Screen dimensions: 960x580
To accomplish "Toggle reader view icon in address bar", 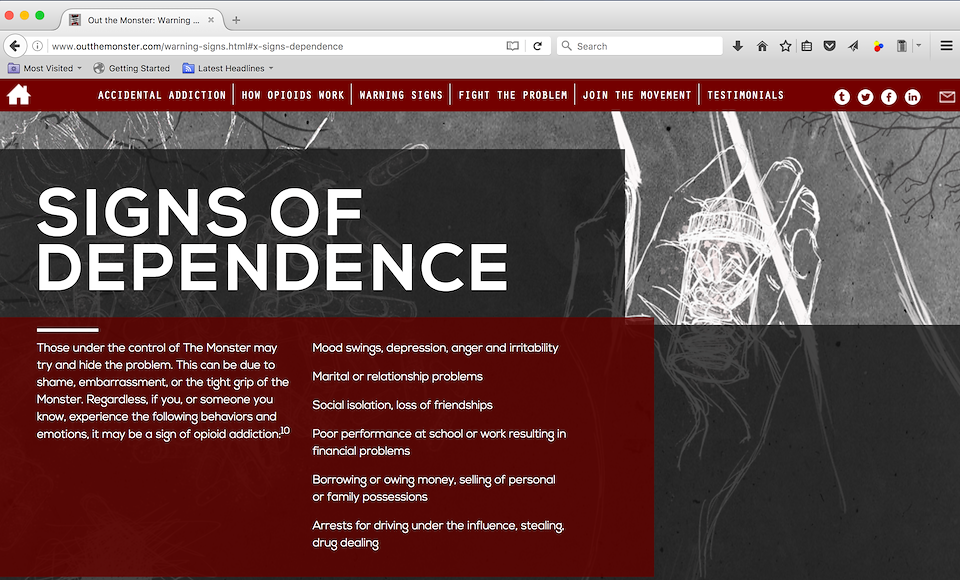I will click(512, 46).
